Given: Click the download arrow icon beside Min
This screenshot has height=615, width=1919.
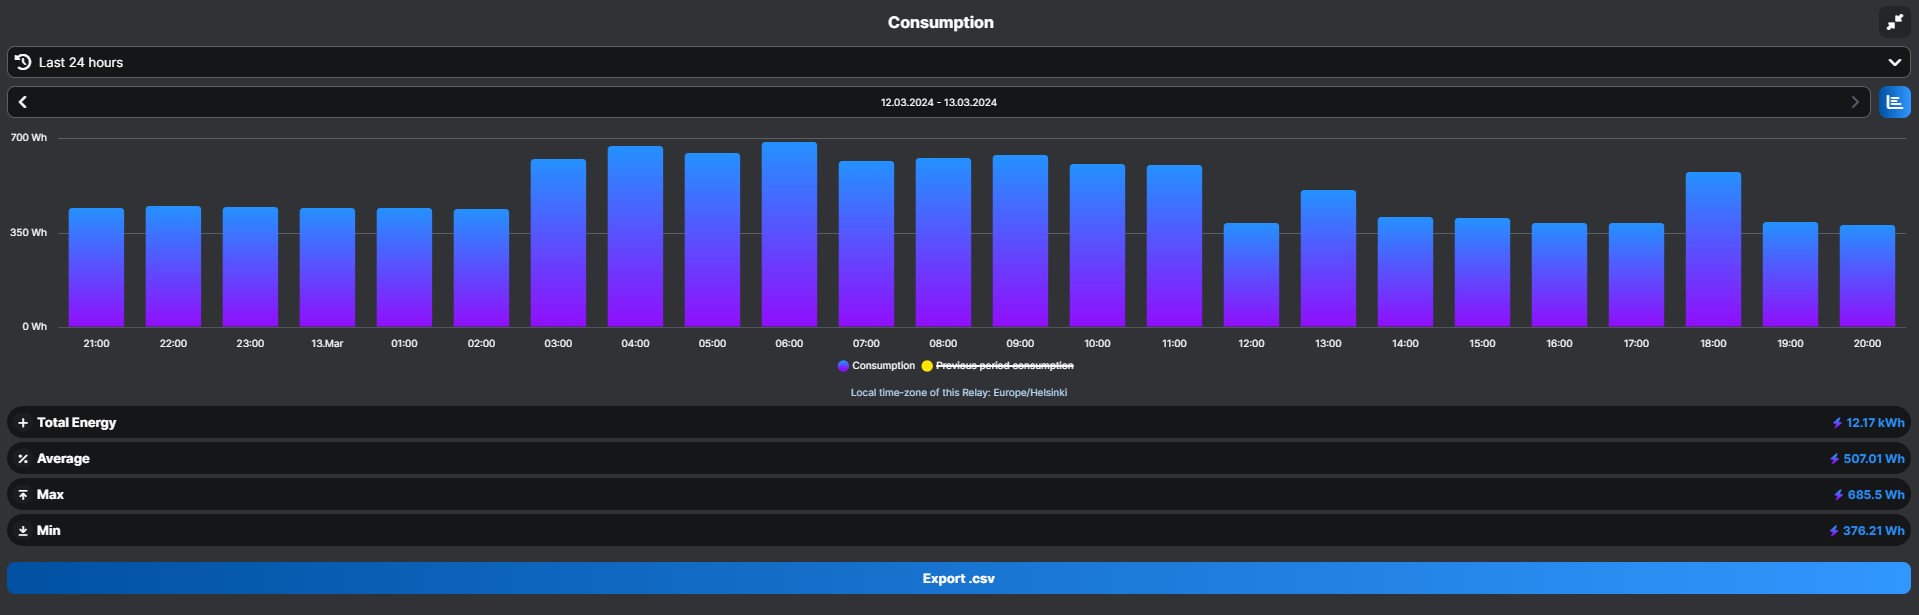Looking at the screenshot, I should pos(23,531).
